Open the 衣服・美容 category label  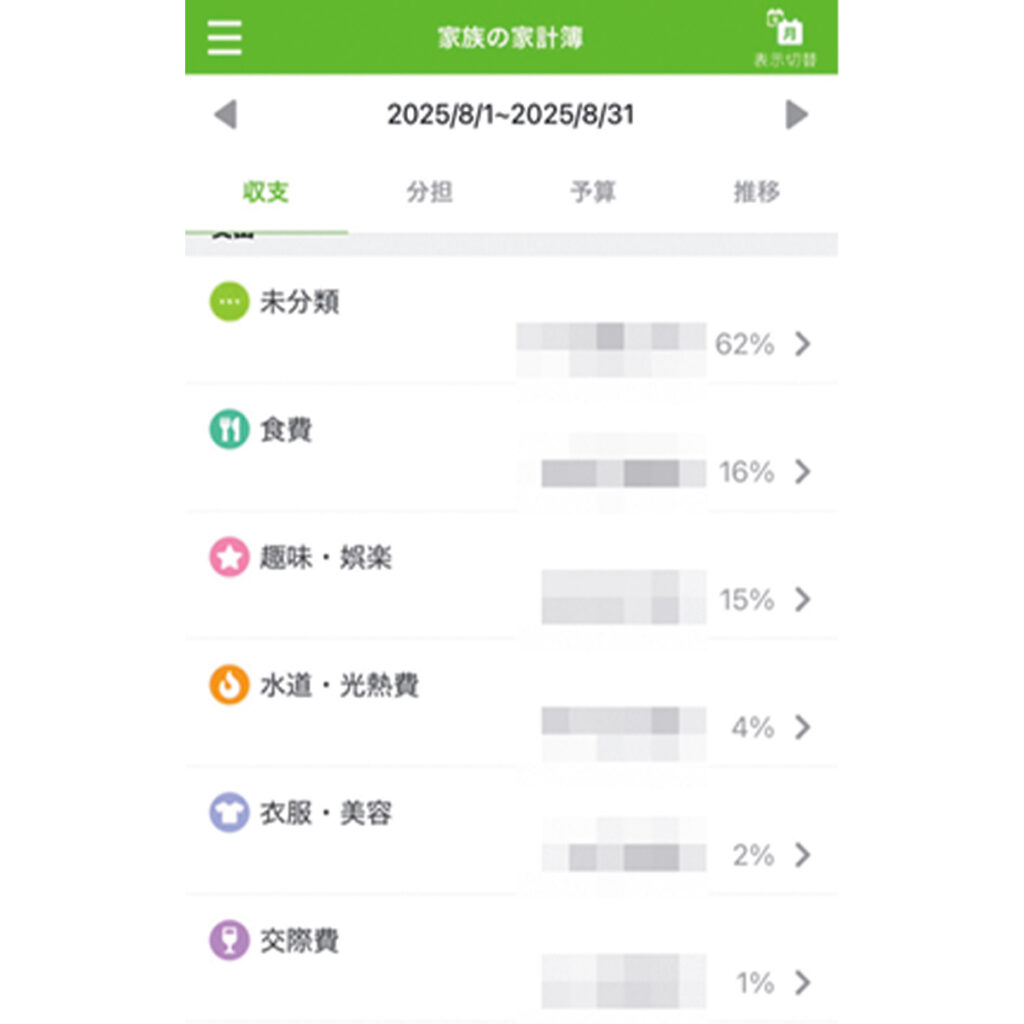(x=325, y=814)
